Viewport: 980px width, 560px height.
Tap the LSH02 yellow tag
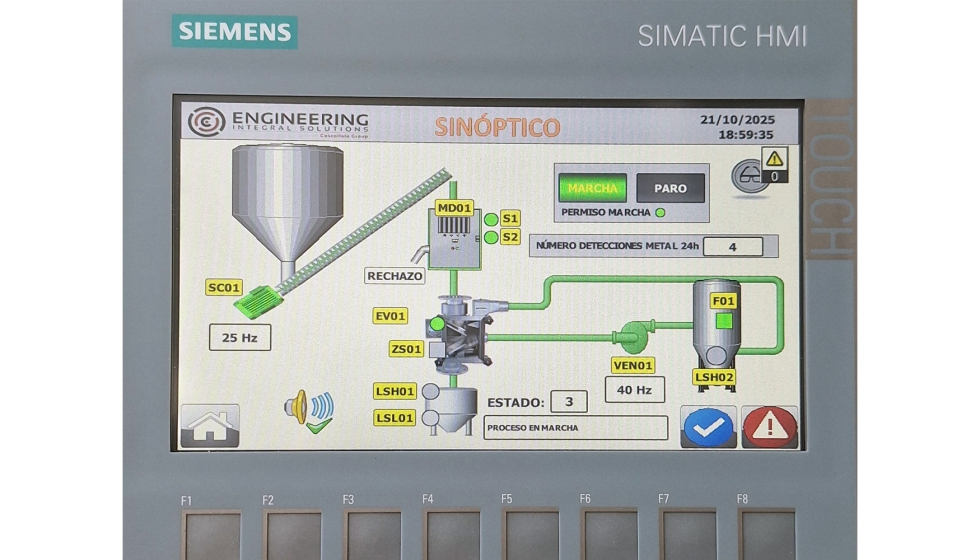tap(714, 378)
